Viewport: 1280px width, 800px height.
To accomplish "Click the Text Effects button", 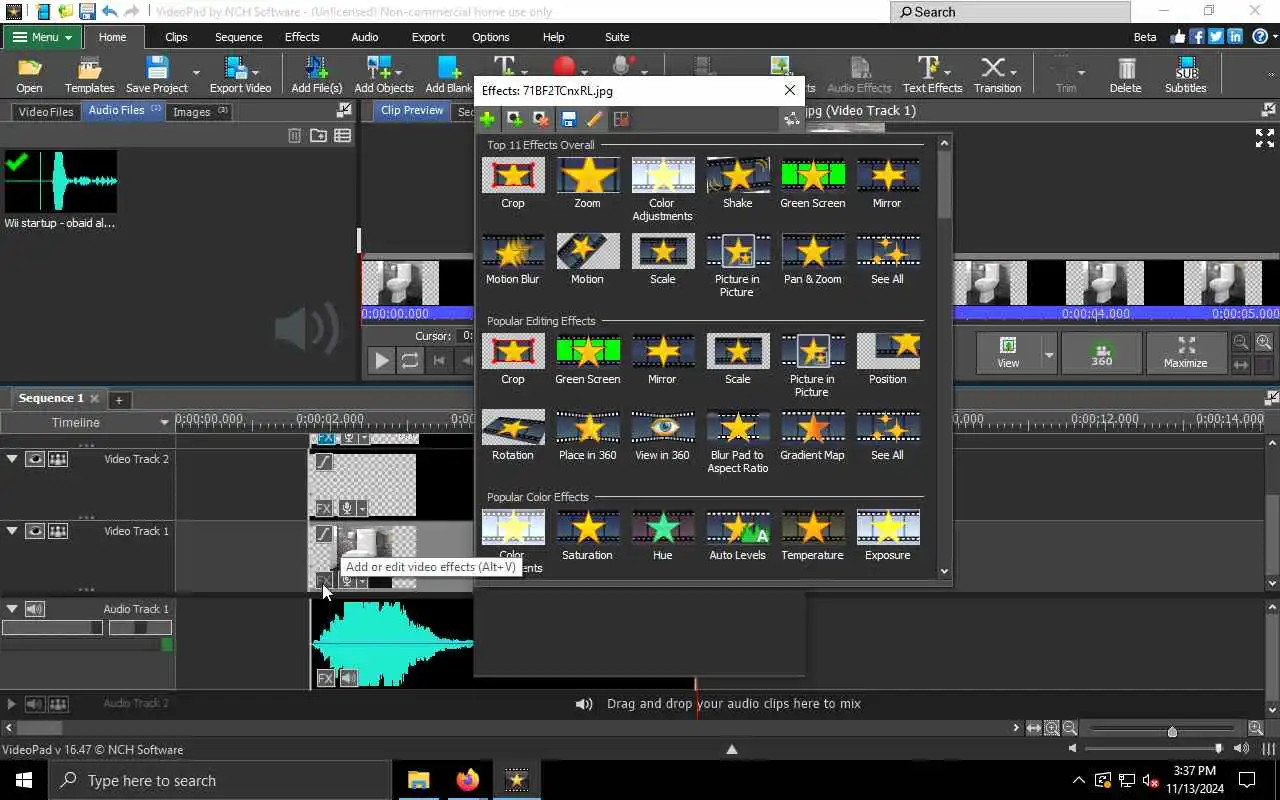I will pos(932,74).
